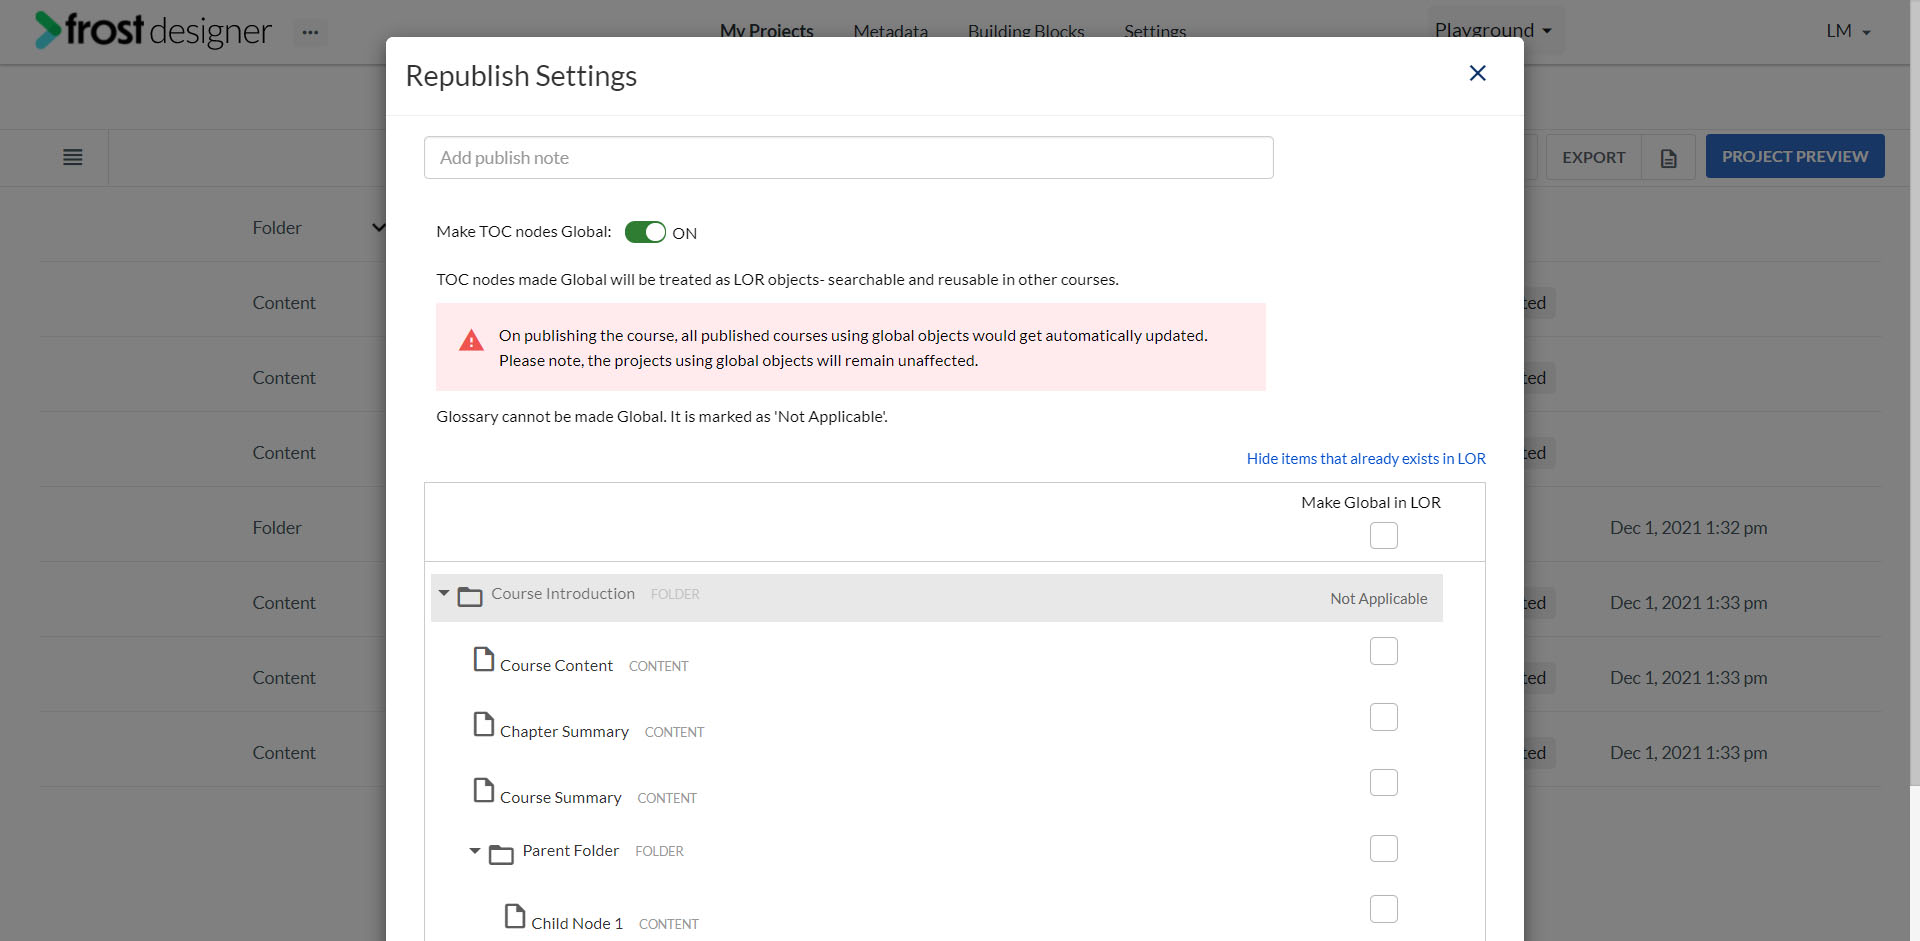Screen dimensions: 1920x941
Task: Click the Course Introduction folder icon
Action: [470, 597]
